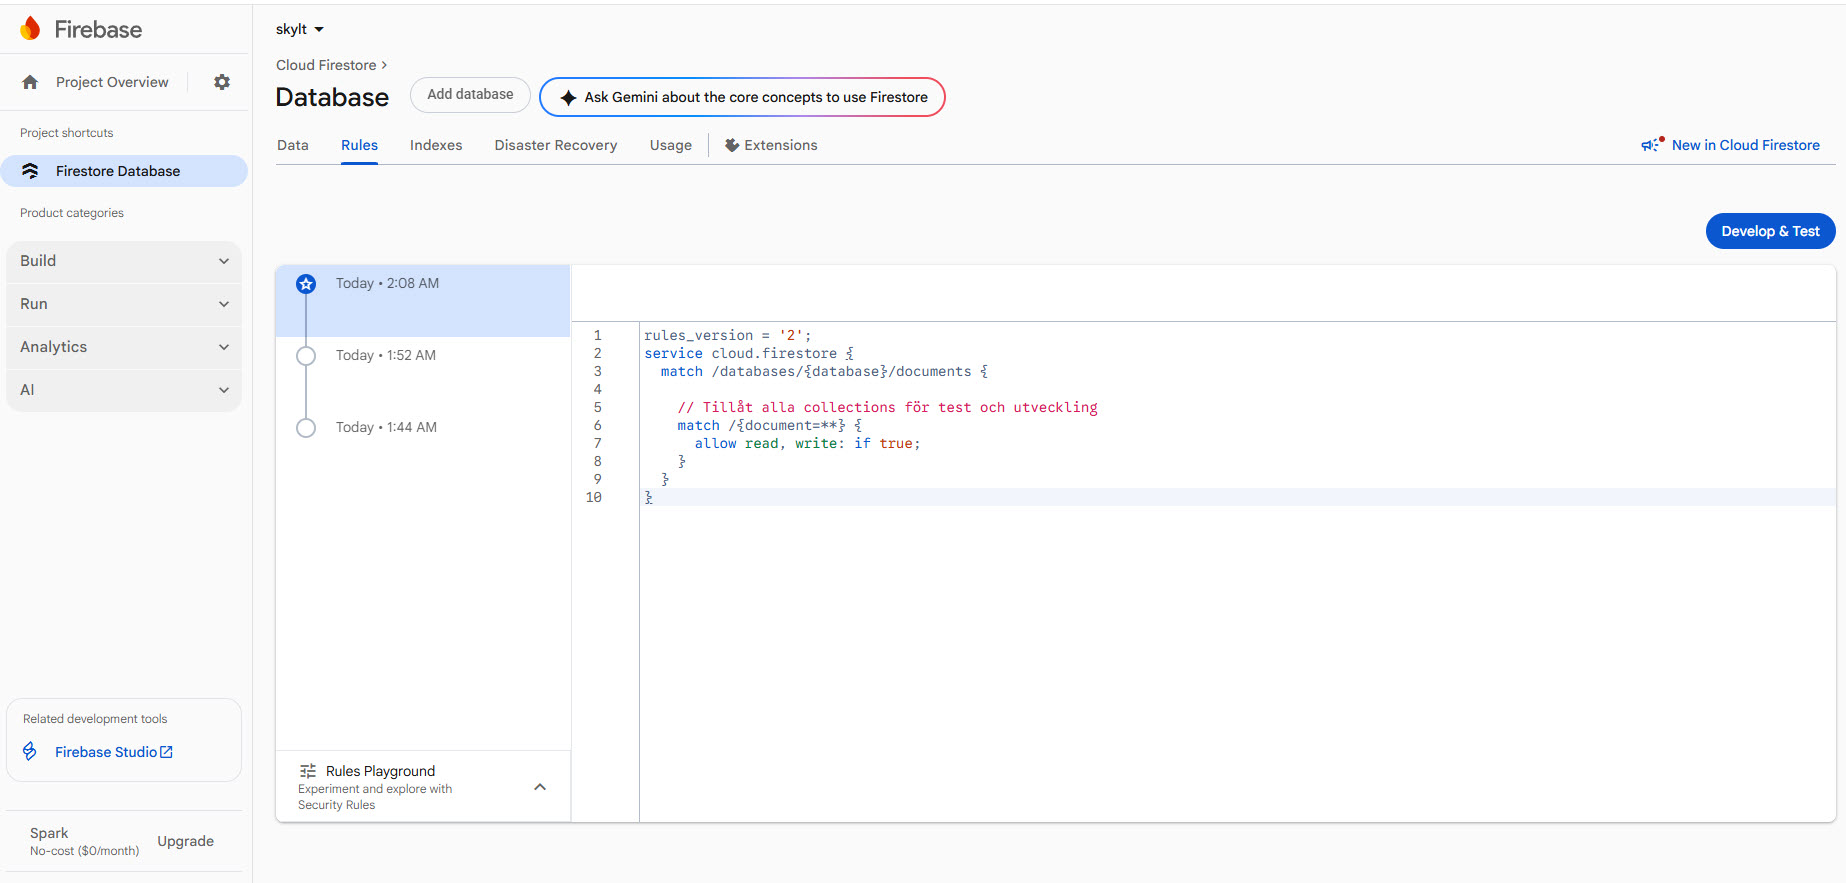Image resolution: width=1846 pixels, height=883 pixels.
Task: Open Firebase Studio external link icon
Action: coord(167,752)
